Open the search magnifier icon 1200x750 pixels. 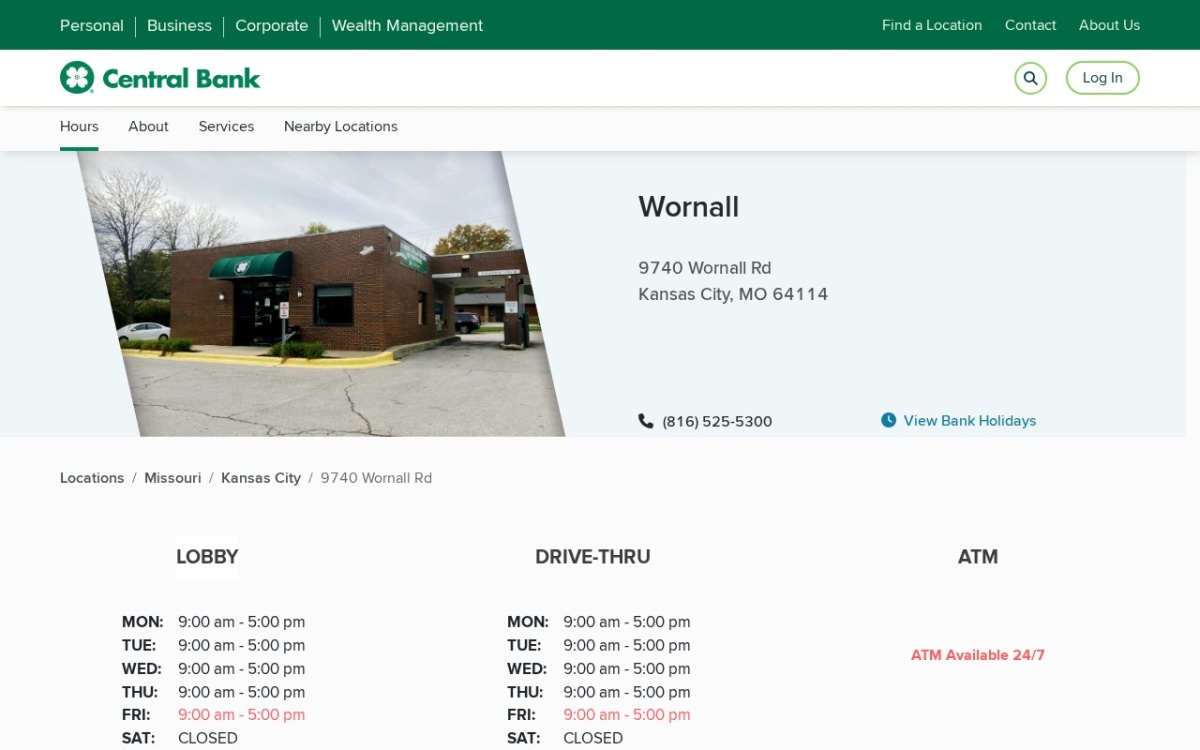1030,78
